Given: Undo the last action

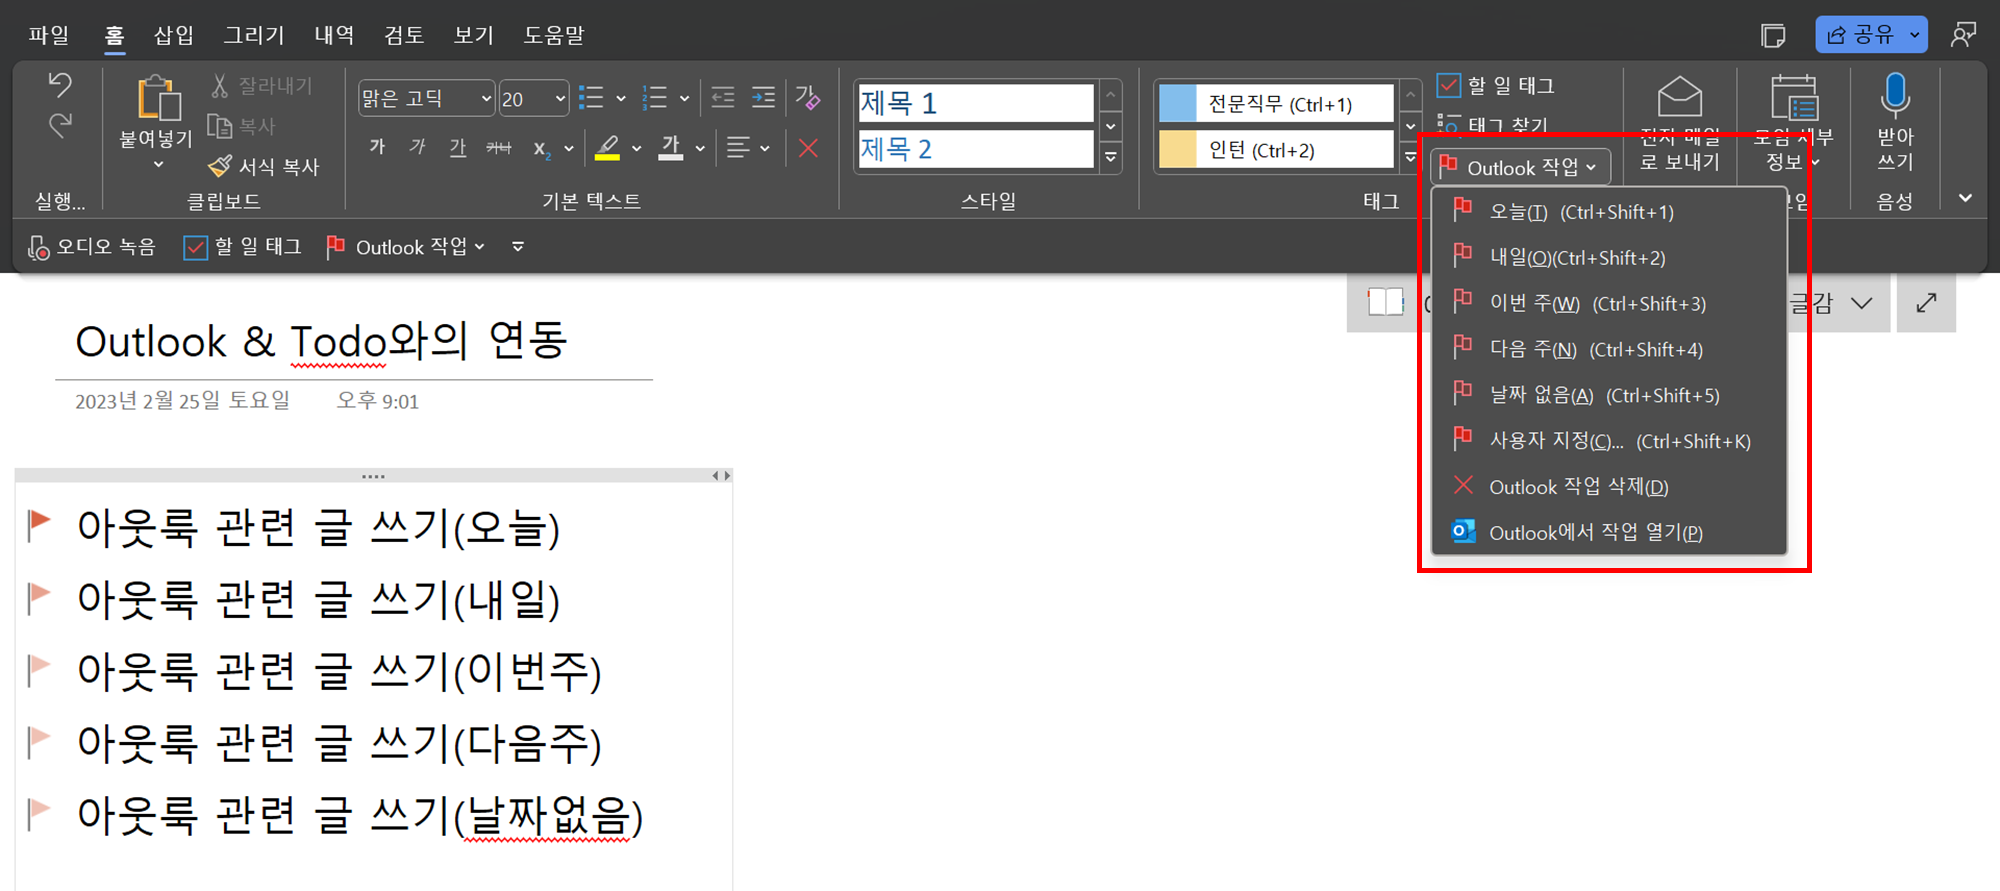Looking at the screenshot, I should point(60,86).
